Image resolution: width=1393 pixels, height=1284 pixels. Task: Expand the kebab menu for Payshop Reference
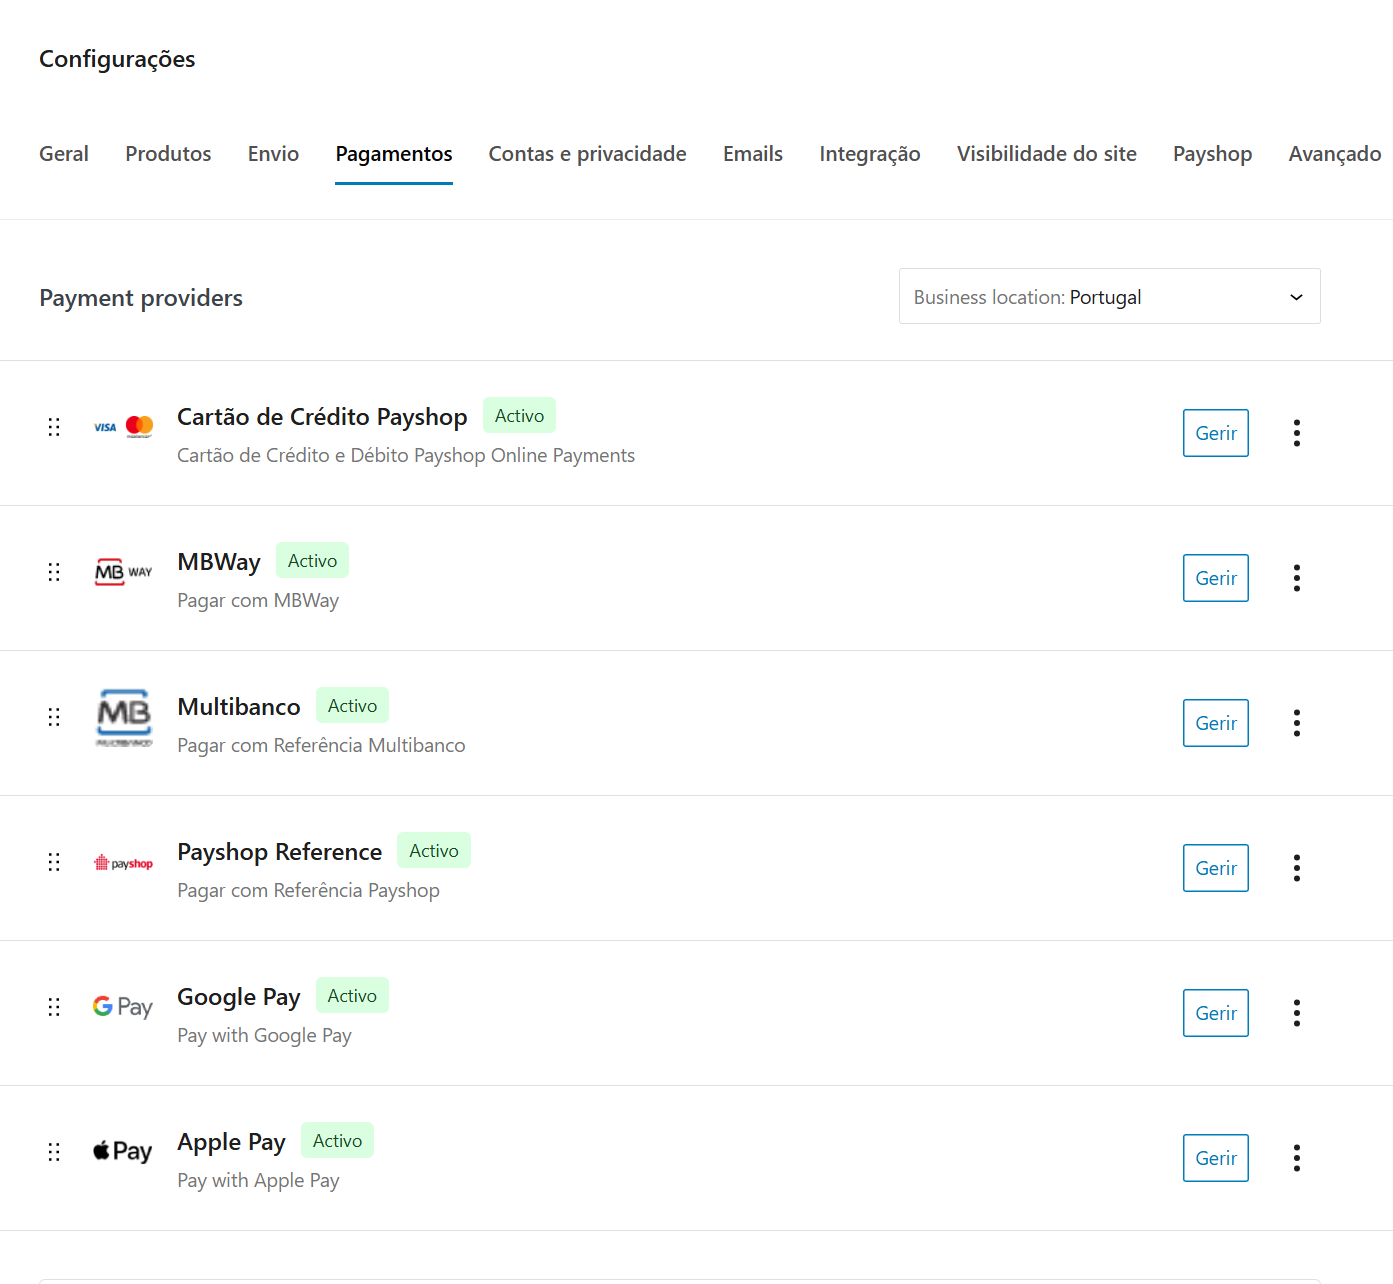1296,868
